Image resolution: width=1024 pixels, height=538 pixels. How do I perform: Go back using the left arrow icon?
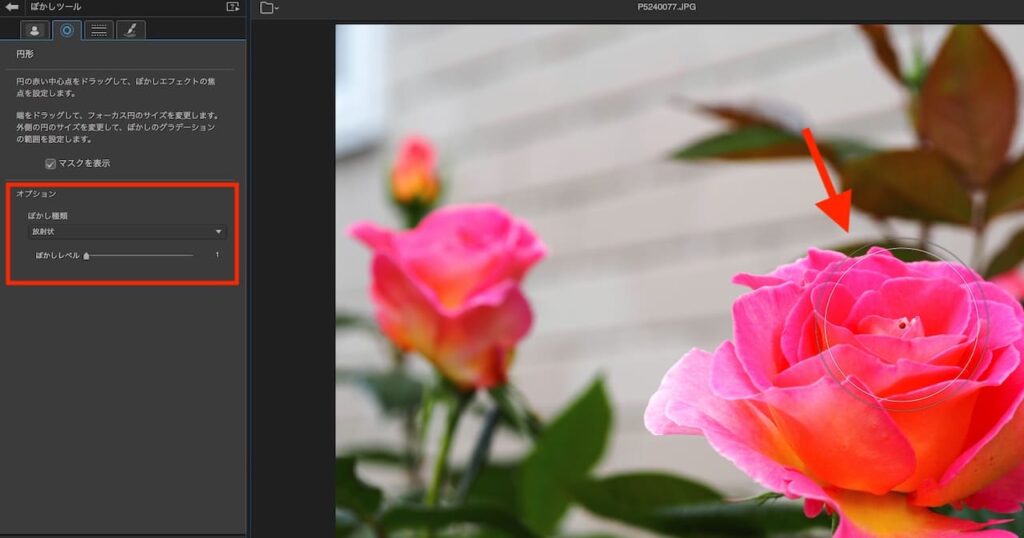[x=12, y=7]
